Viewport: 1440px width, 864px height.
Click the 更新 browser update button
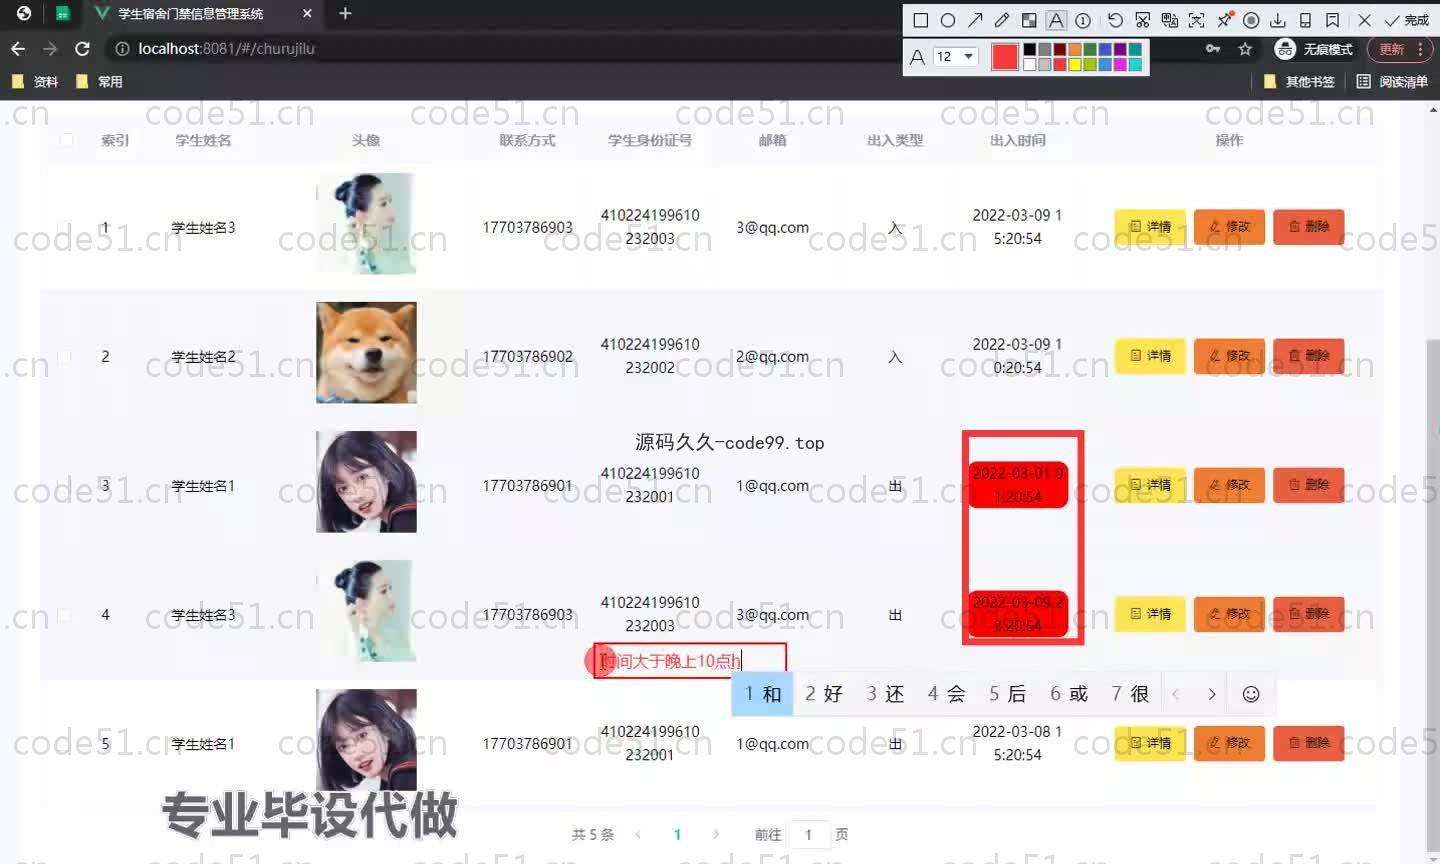point(1392,49)
